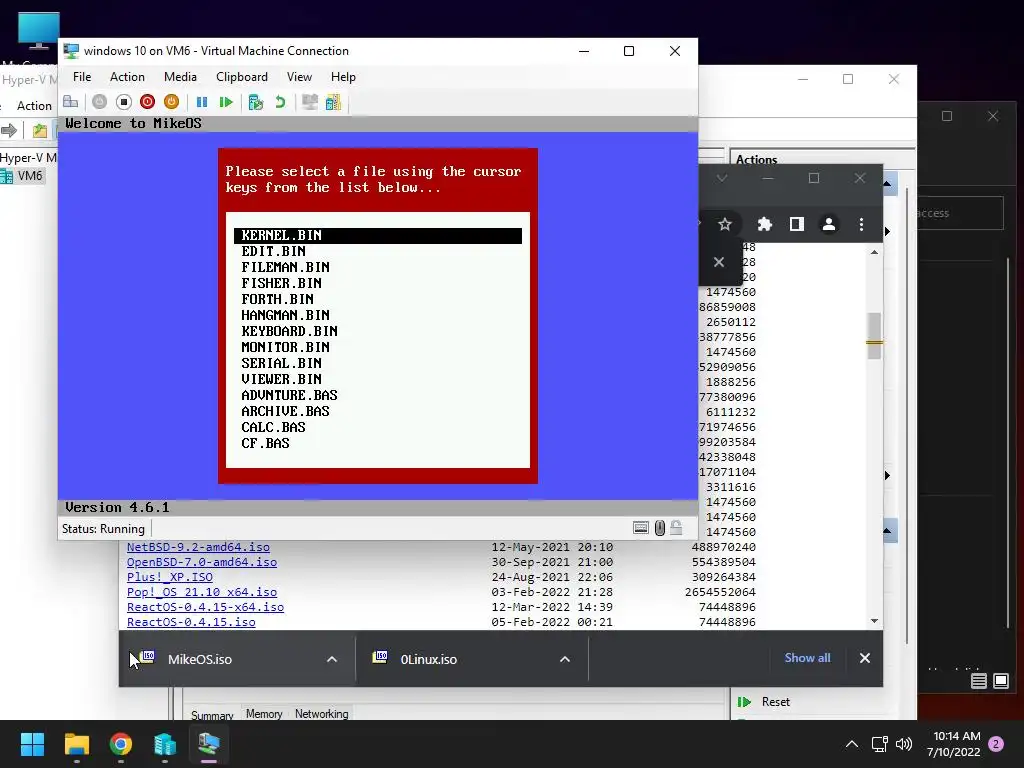Viewport: 1024px width, 768px height.
Task: Expand options chevron for MikeOS.iso download
Action: click(x=332, y=659)
